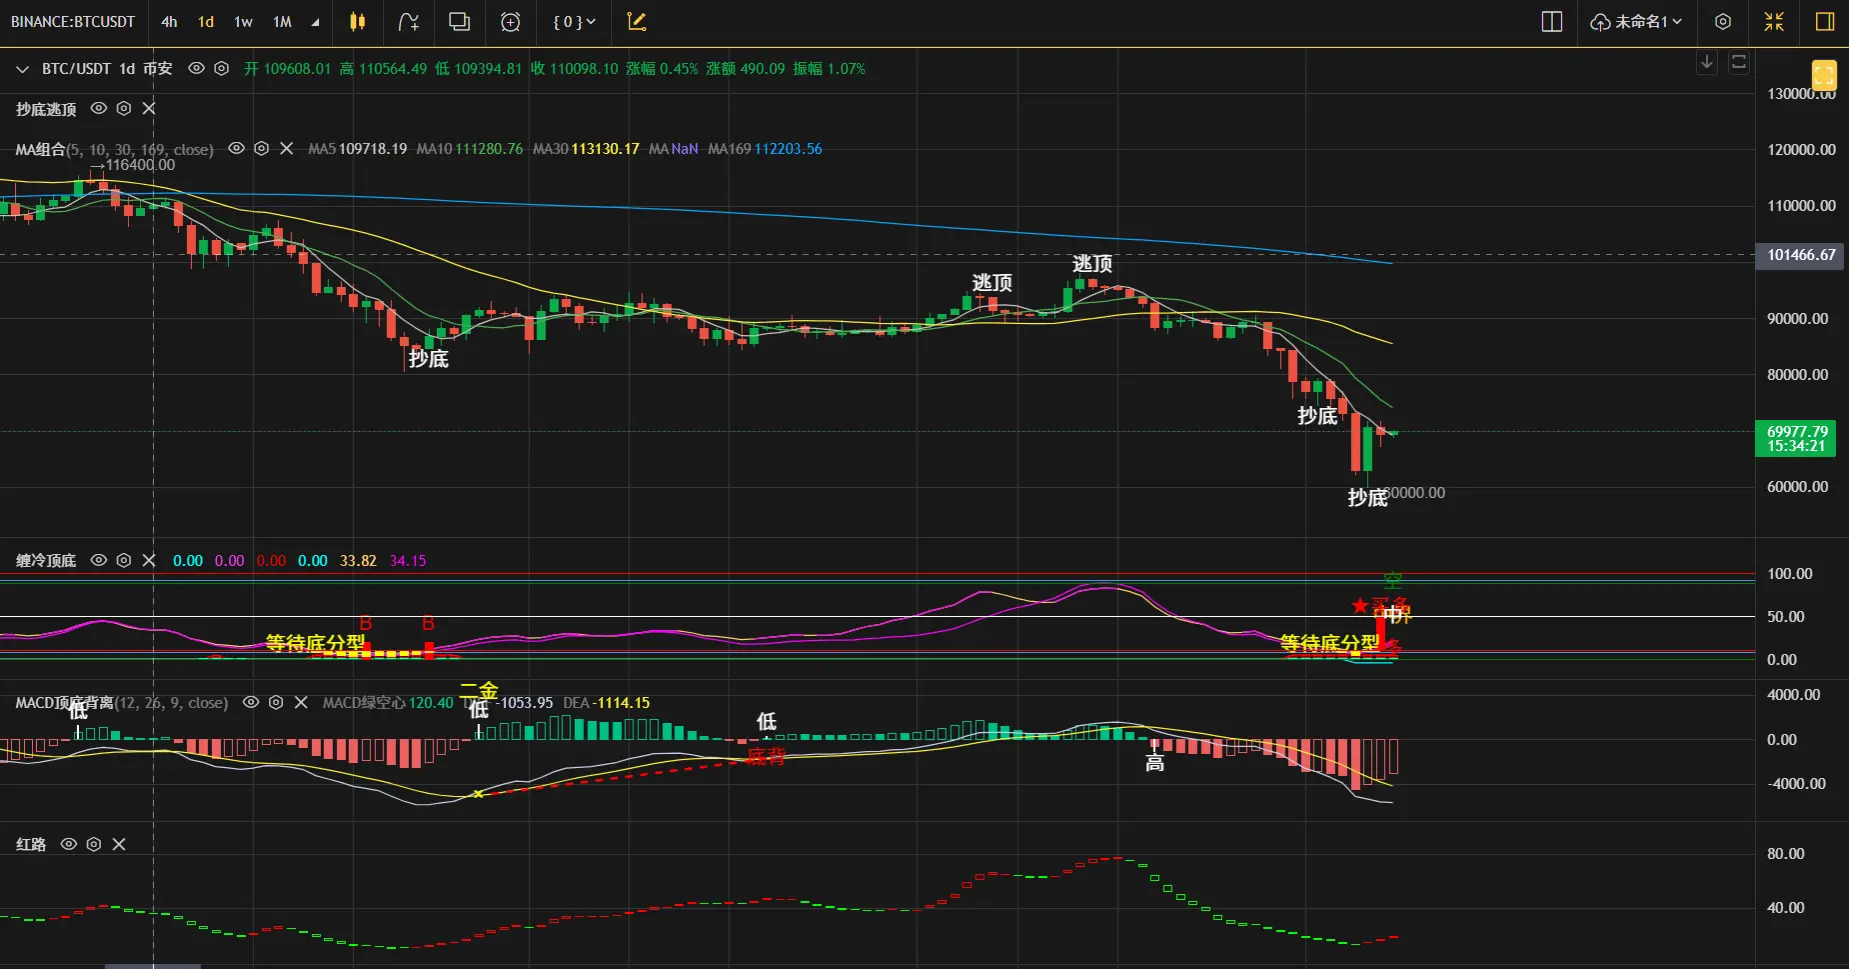Remove the MA组合 indicator
Screen dimensions: 1849x969
(286, 148)
